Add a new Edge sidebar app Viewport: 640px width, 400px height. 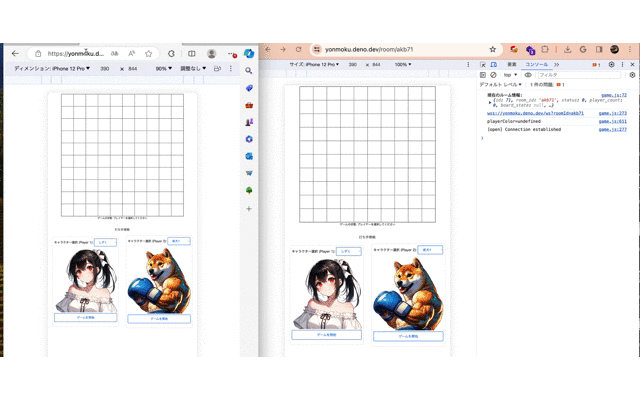coord(249,209)
